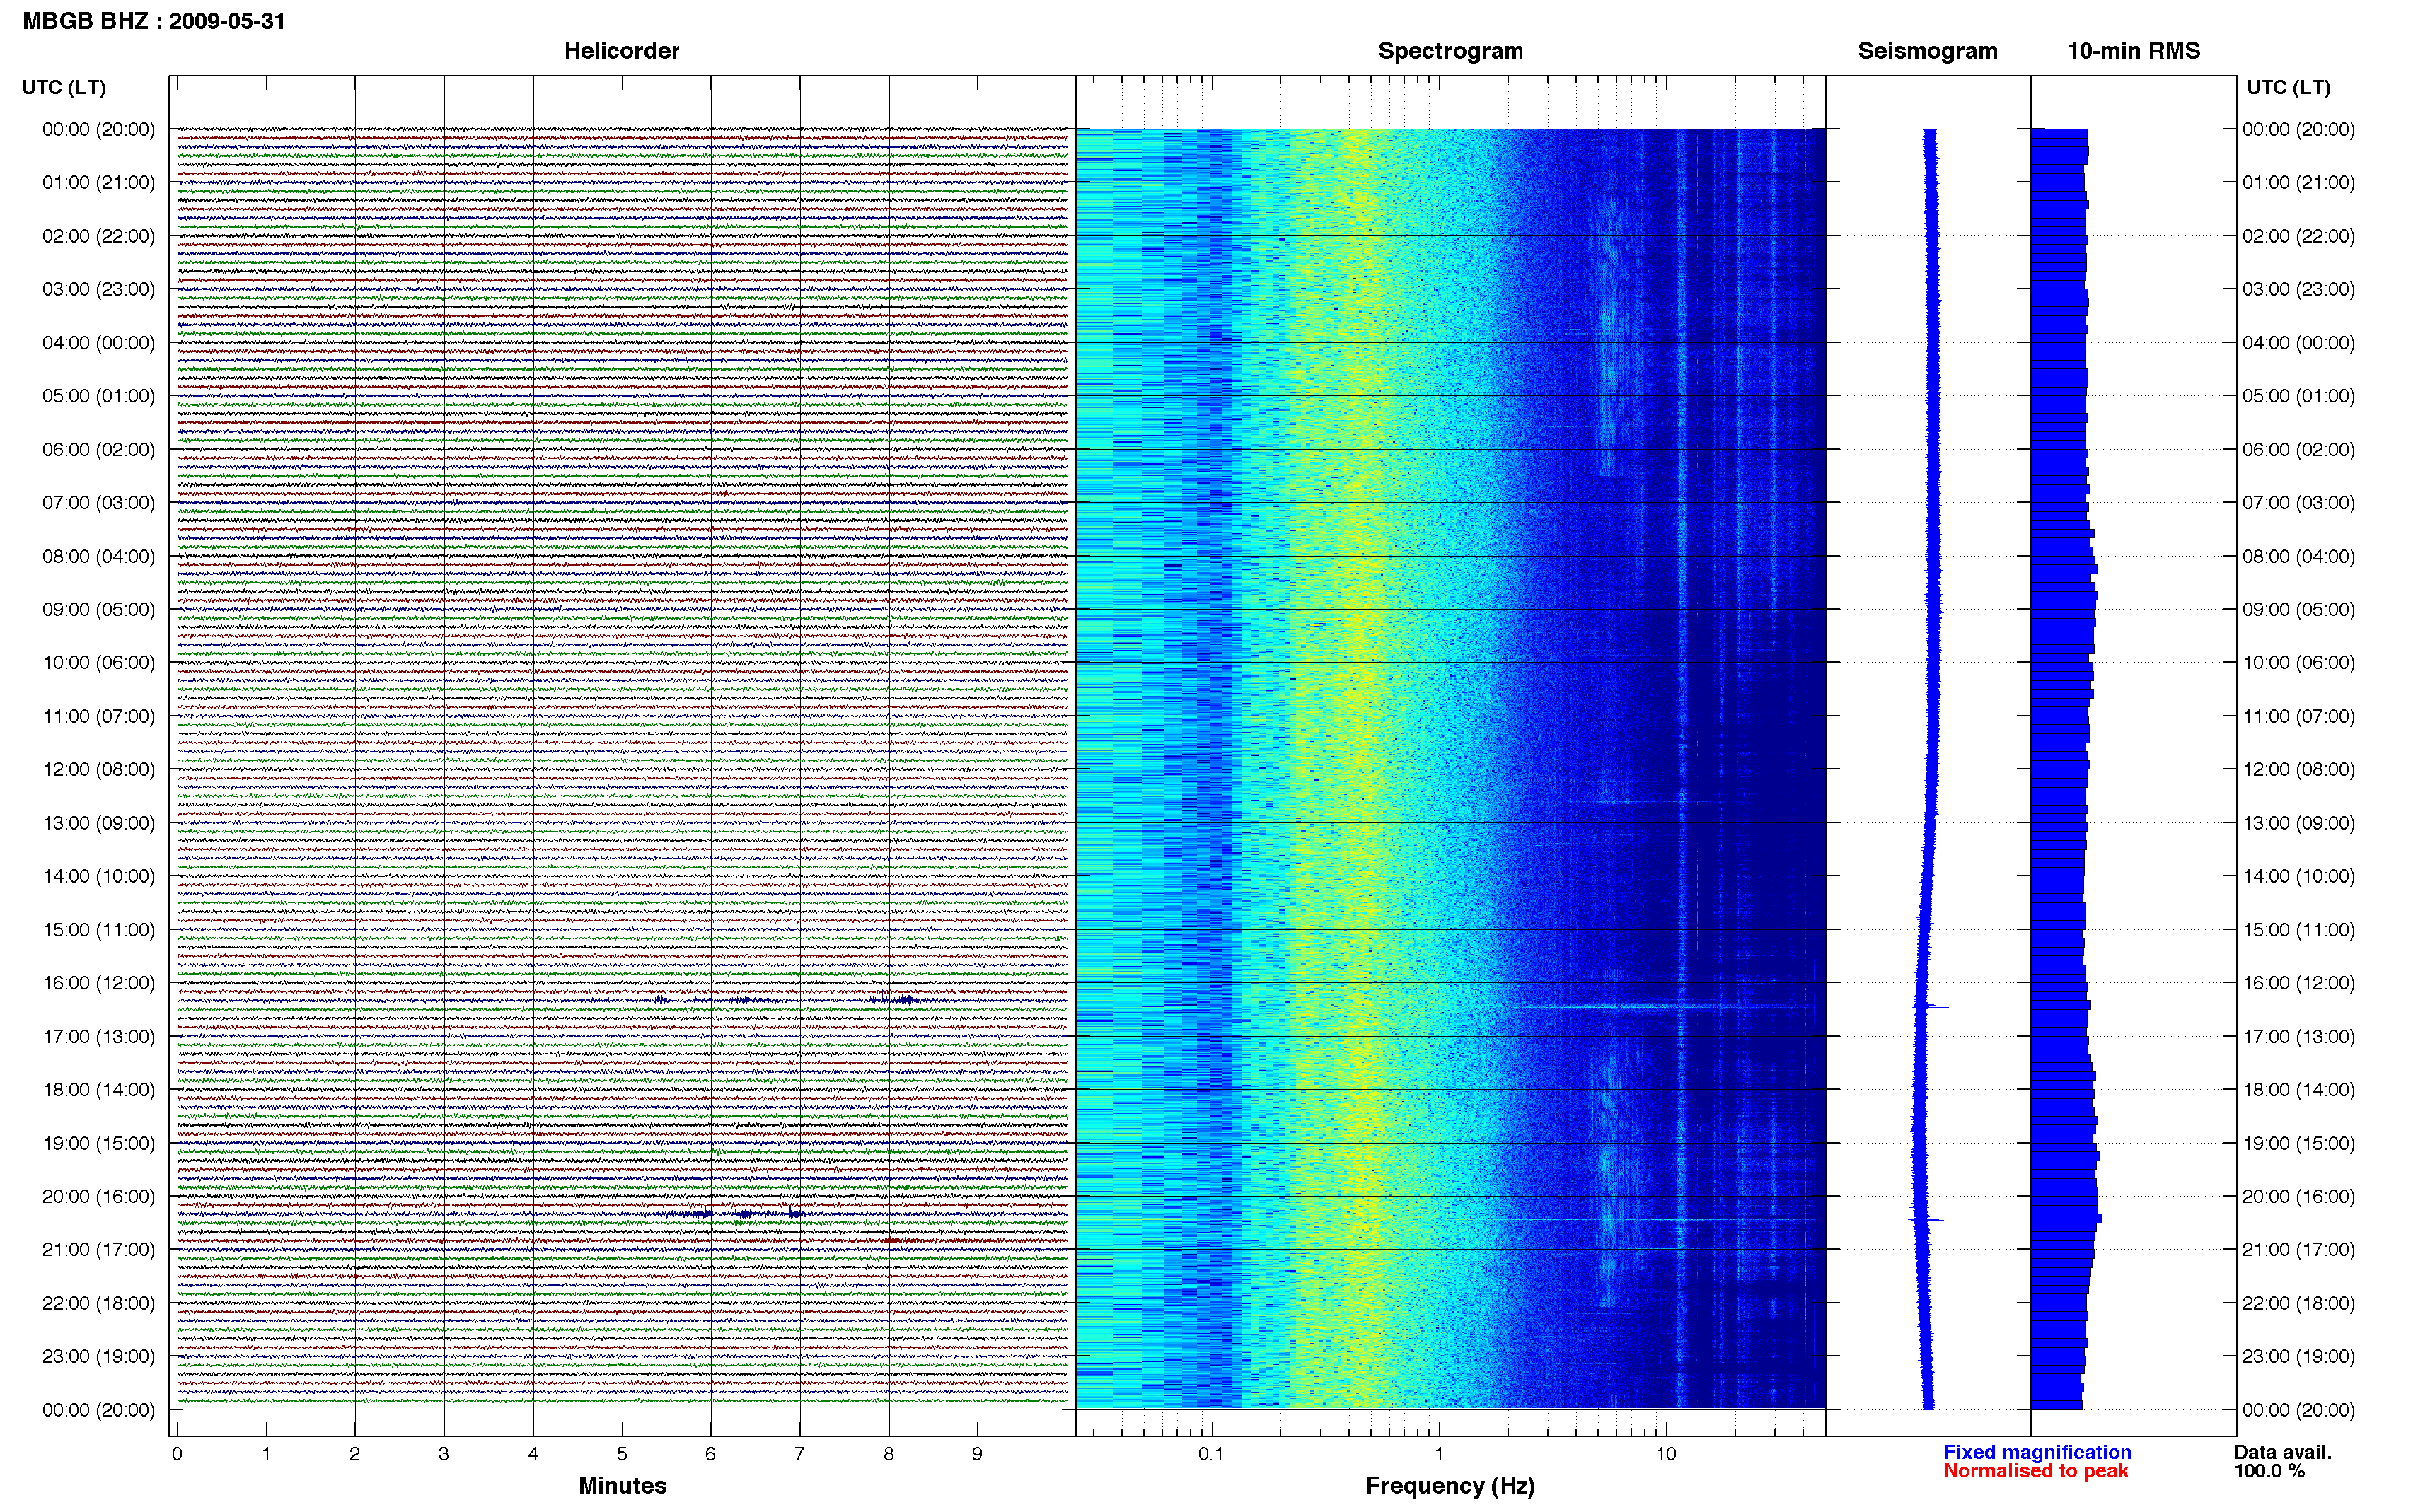Viewport: 2418px width, 1512px height.
Task: Click right axis label '22:00 (18:00)'
Action: coord(2298,1303)
